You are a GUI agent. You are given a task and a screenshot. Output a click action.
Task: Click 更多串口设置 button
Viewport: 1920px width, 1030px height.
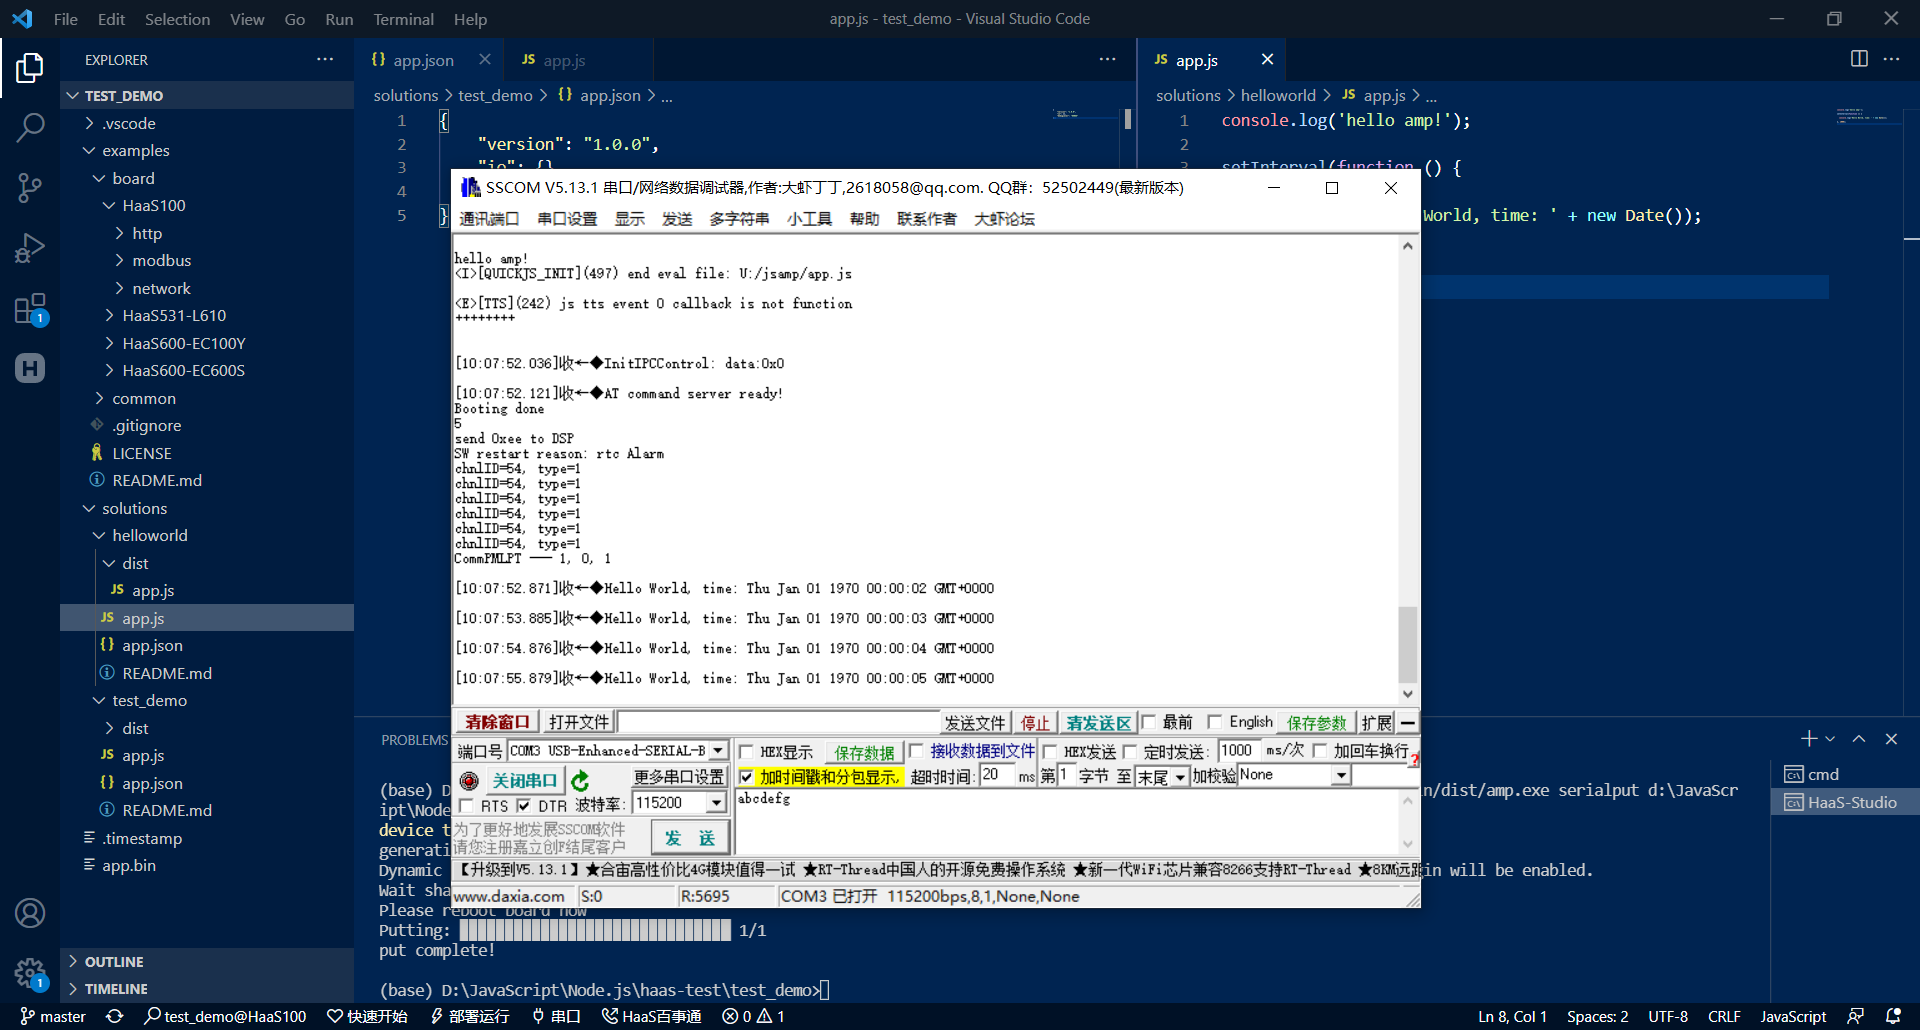(x=679, y=777)
